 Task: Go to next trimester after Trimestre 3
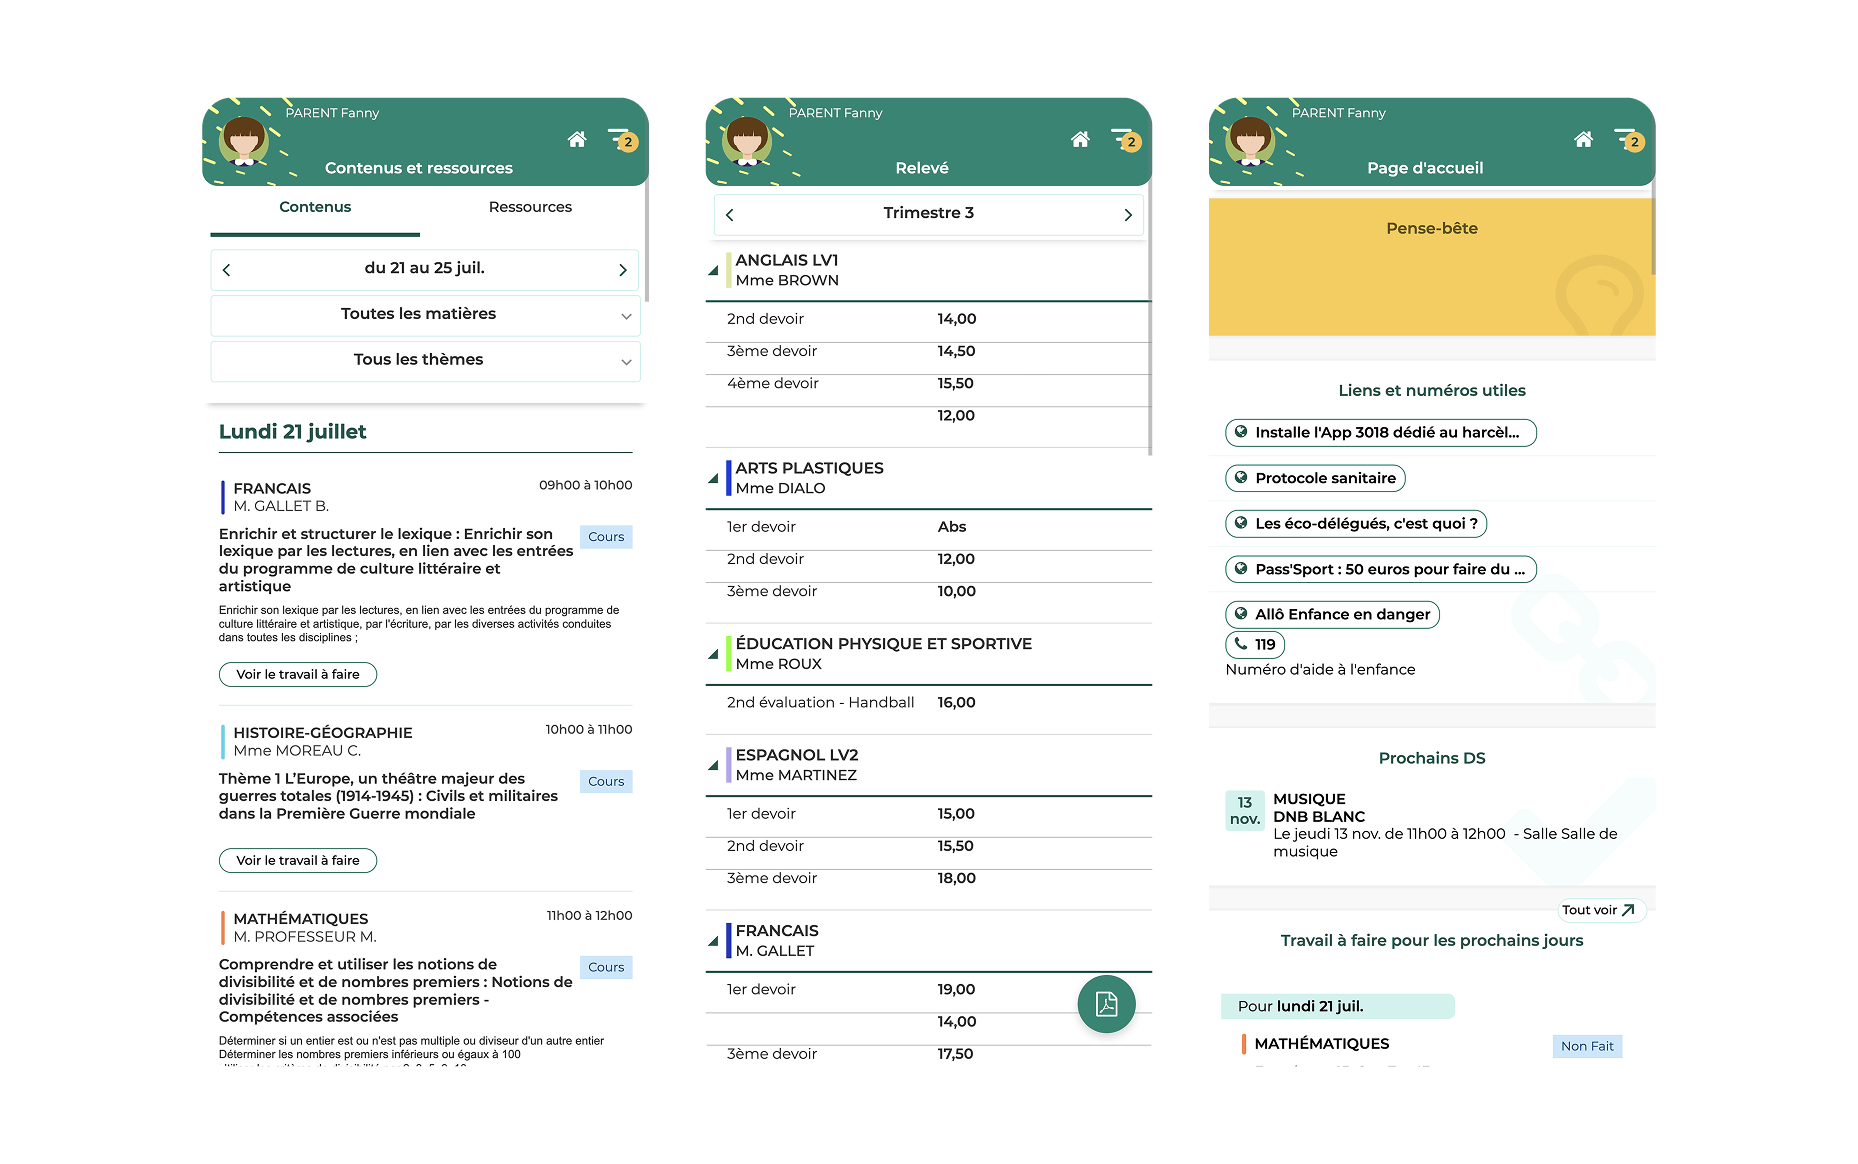(1128, 215)
